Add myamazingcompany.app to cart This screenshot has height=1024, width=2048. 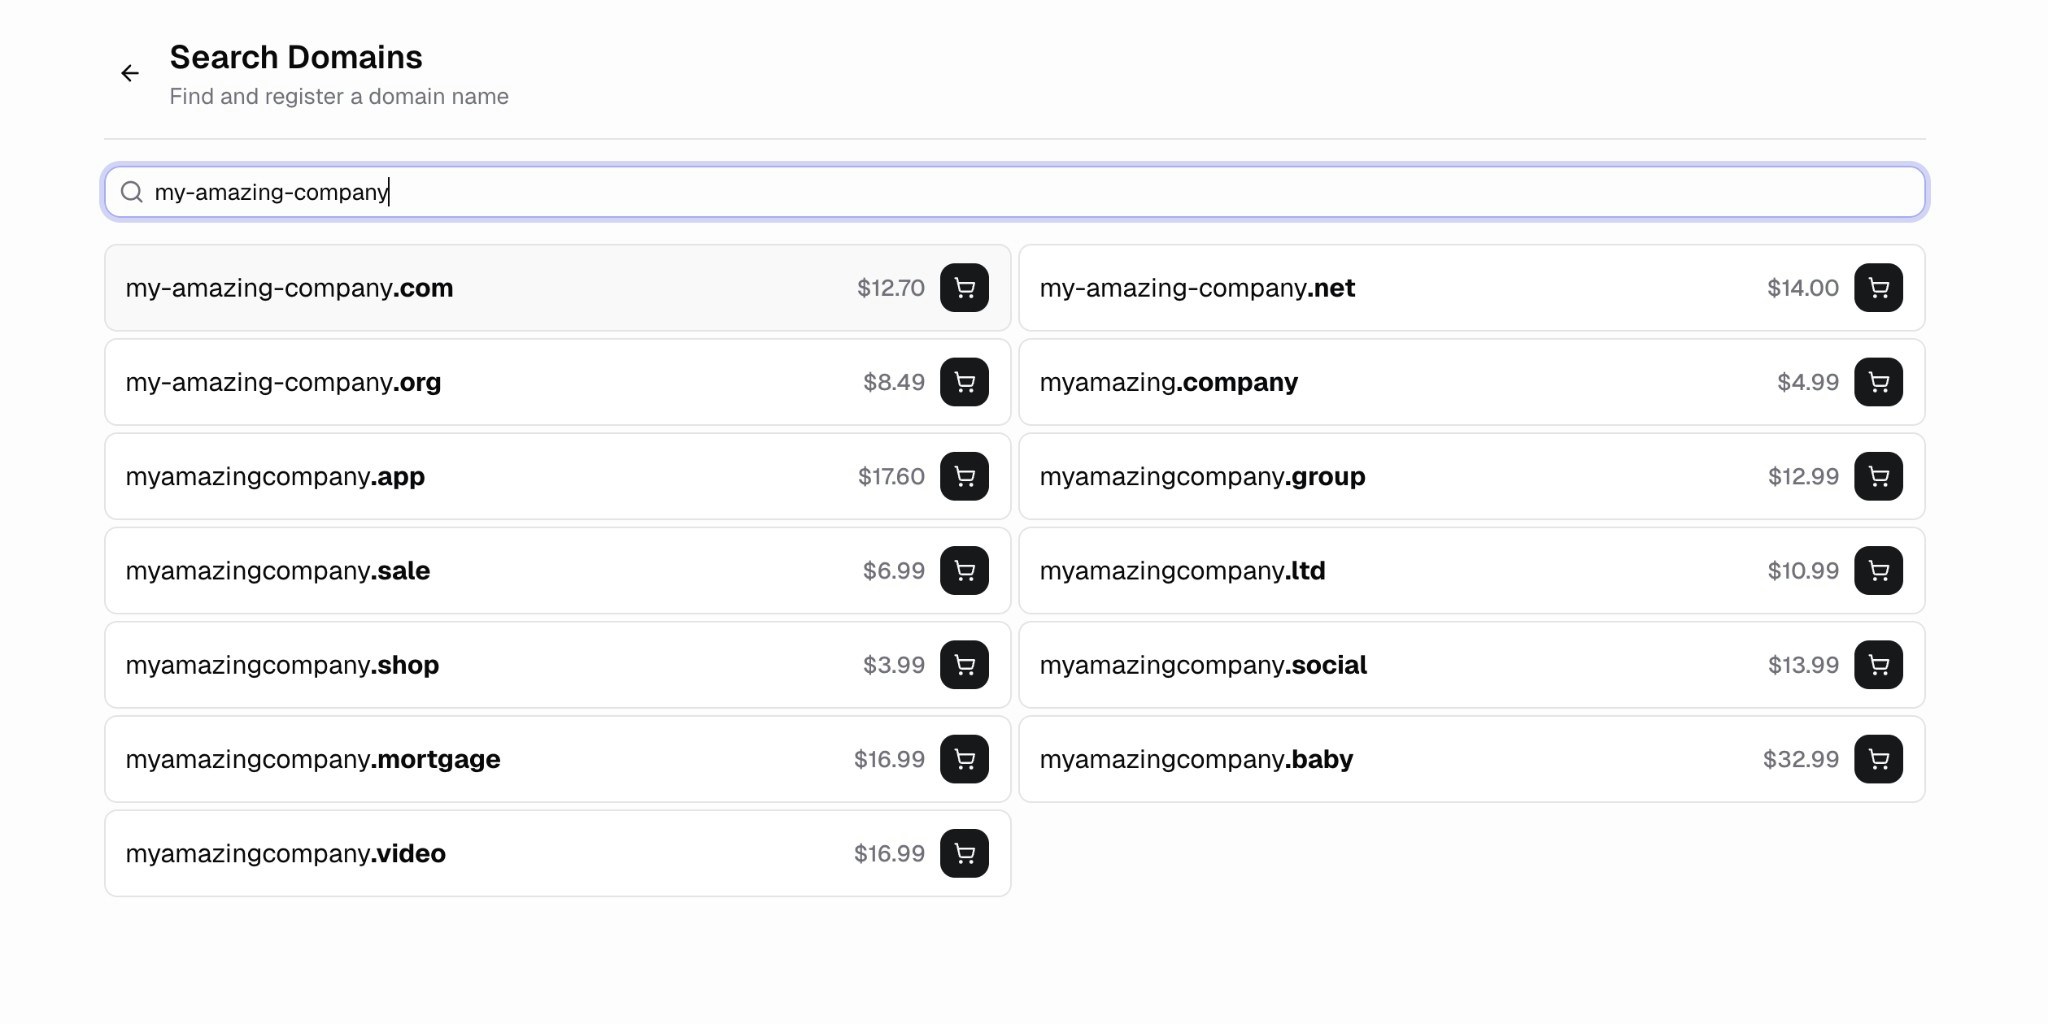click(963, 476)
